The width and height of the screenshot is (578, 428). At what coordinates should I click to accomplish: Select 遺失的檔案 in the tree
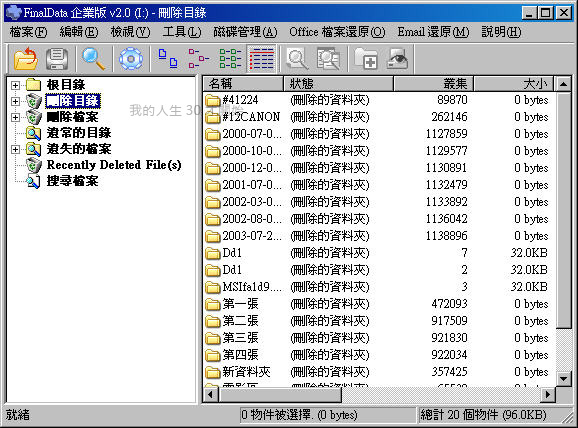79,149
